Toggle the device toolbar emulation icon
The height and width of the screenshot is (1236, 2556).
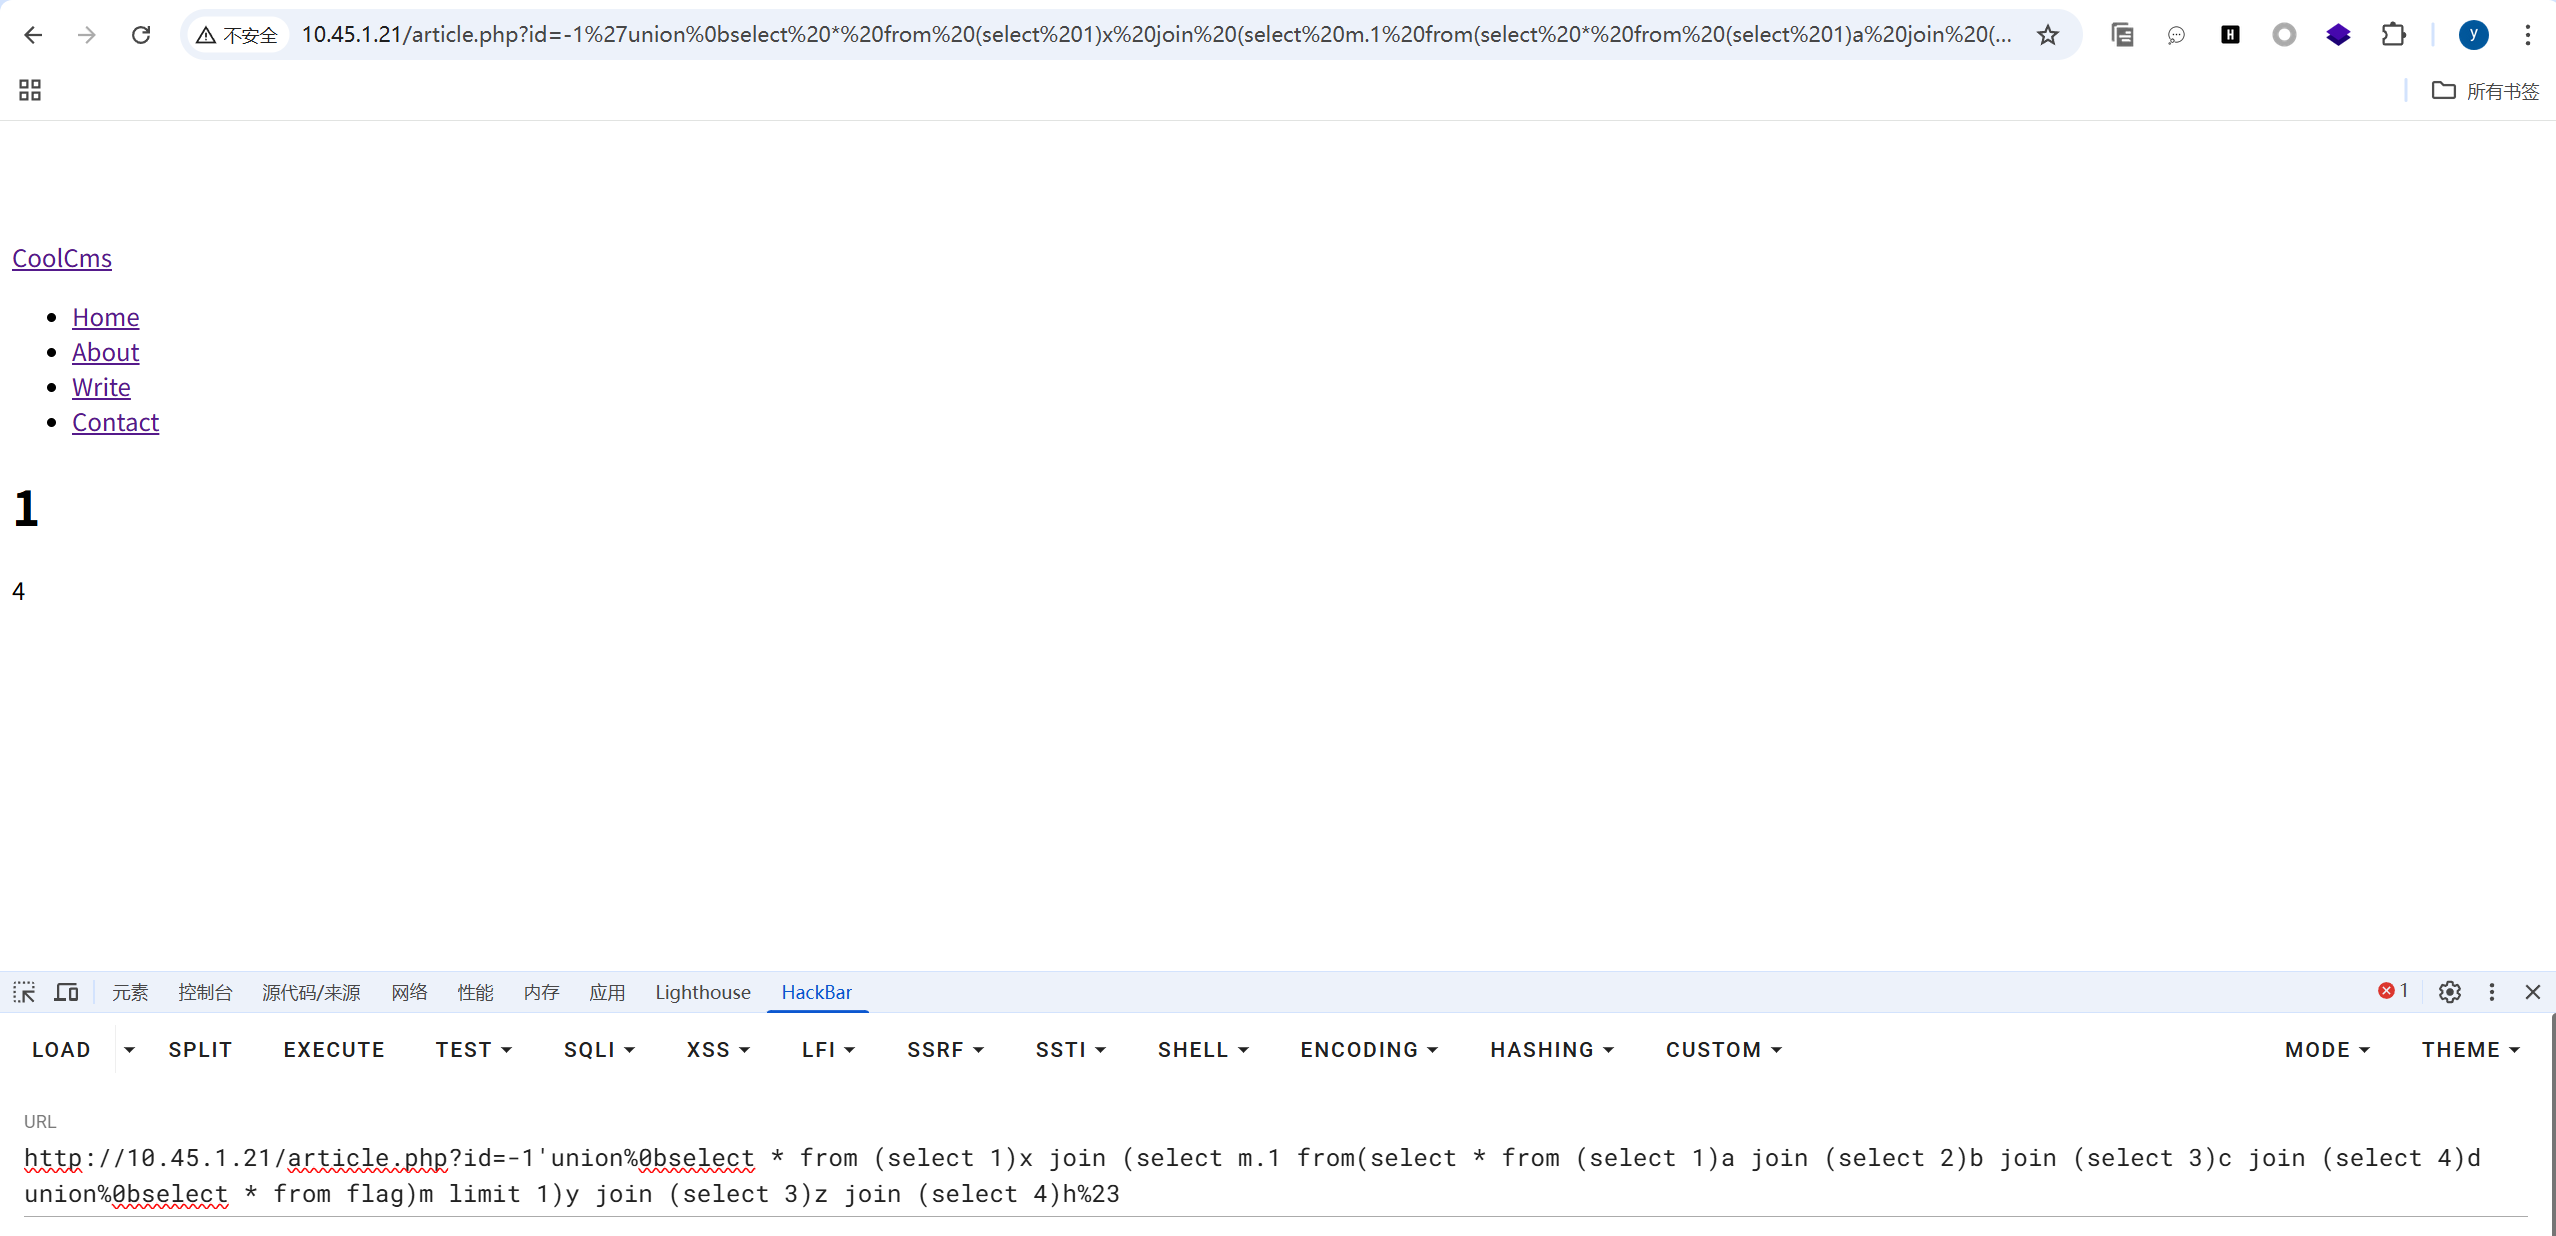(67, 992)
